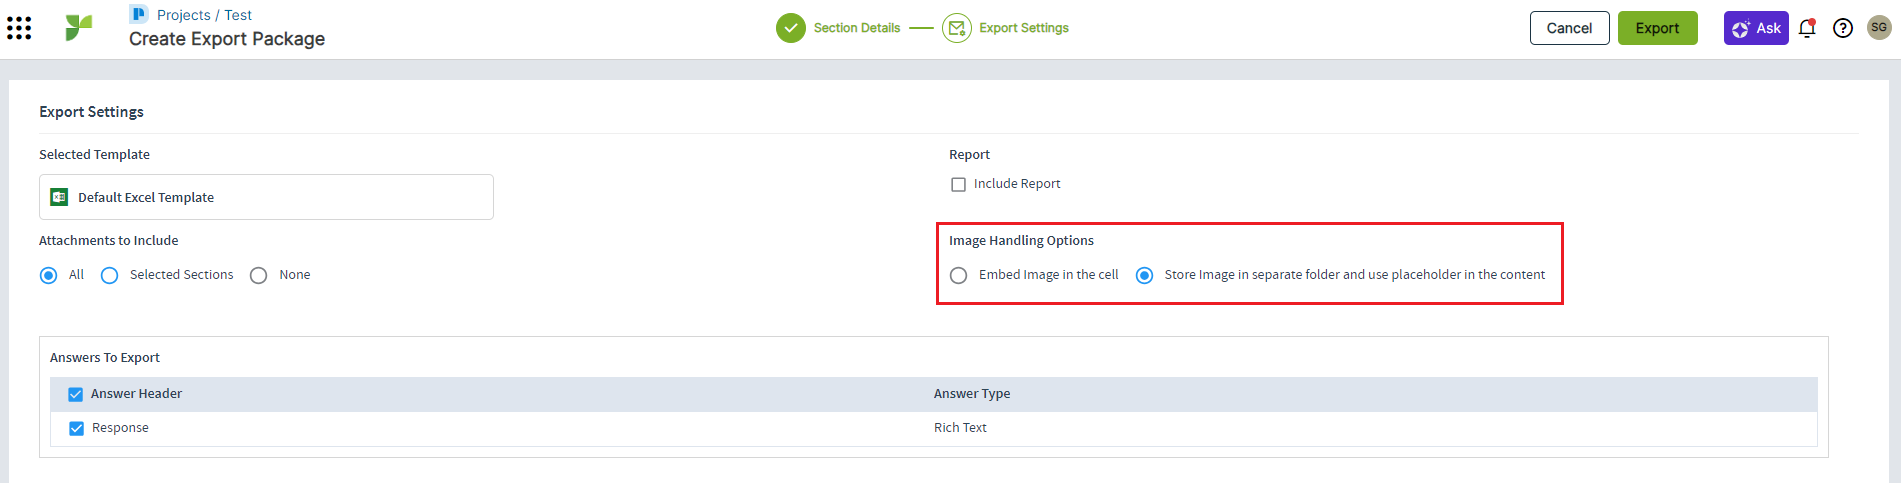Uncheck the Answer Header checkbox
This screenshot has width=1901, height=483.
[x=75, y=394]
